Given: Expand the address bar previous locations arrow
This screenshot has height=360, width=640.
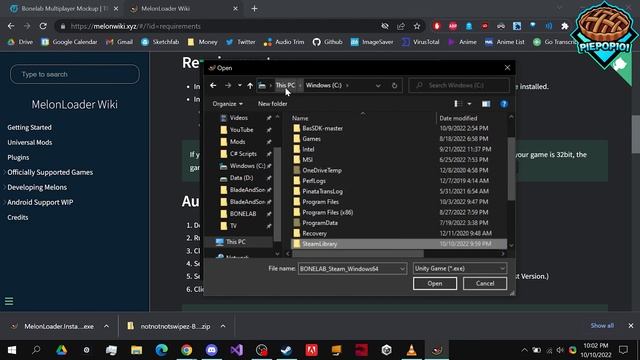Looking at the screenshot, I should coord(378,85).
